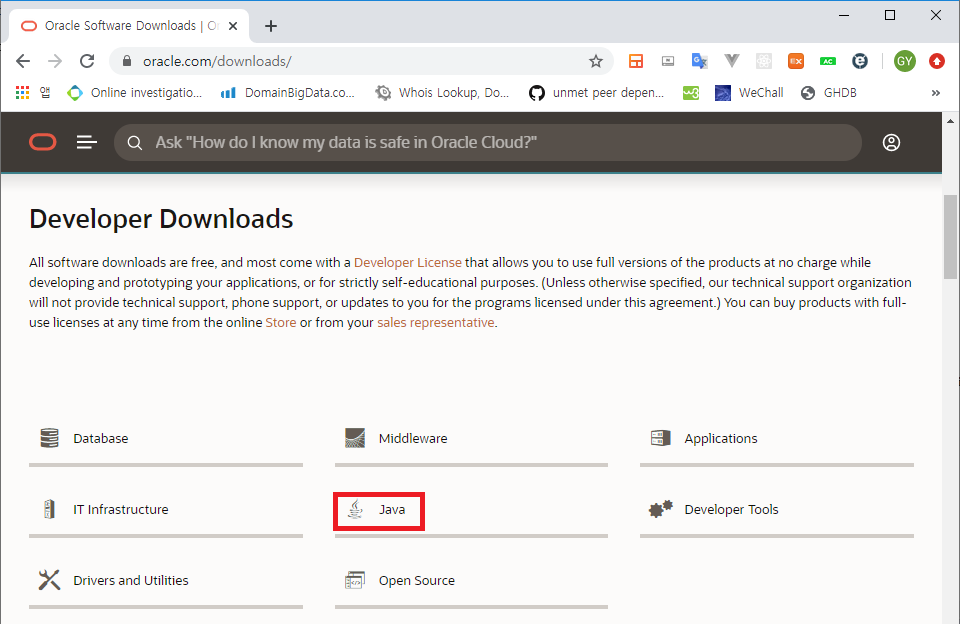Bookmark this page with the star icon
The height and width of the screenshot is (624, 960).
[x=596, y=61]
